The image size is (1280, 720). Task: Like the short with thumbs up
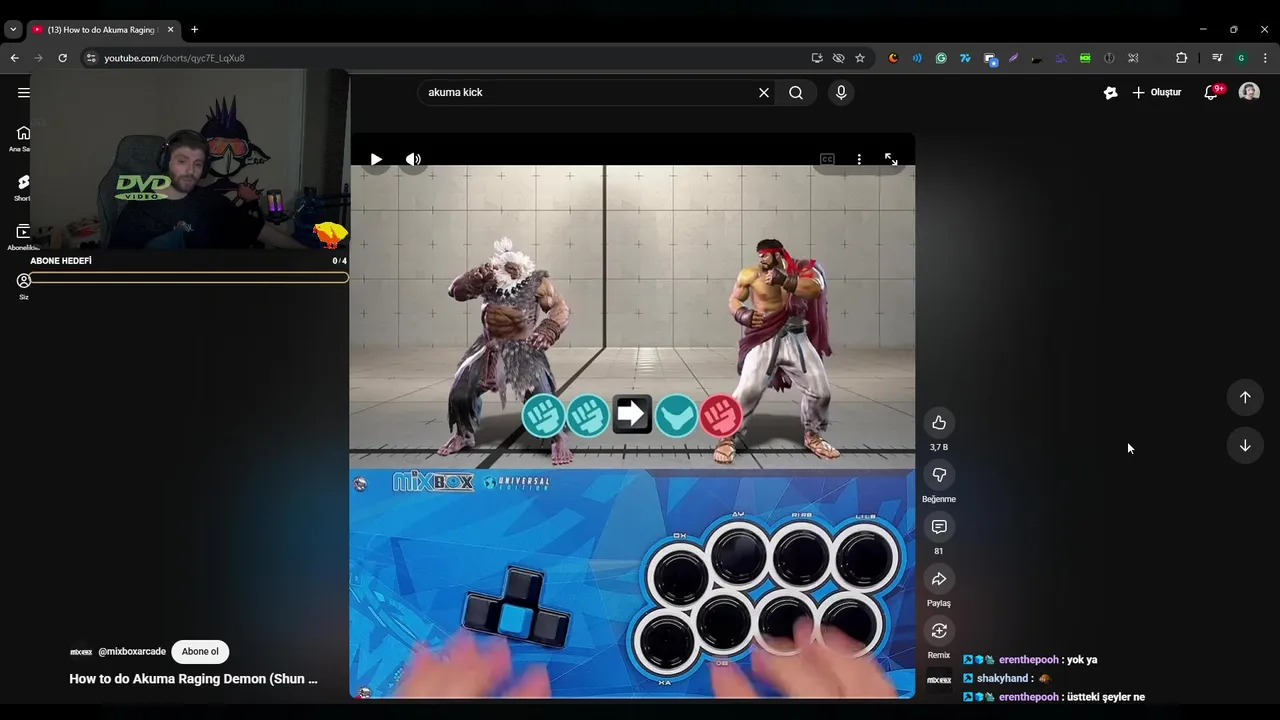pyautogui.click(x=939, y=422)
